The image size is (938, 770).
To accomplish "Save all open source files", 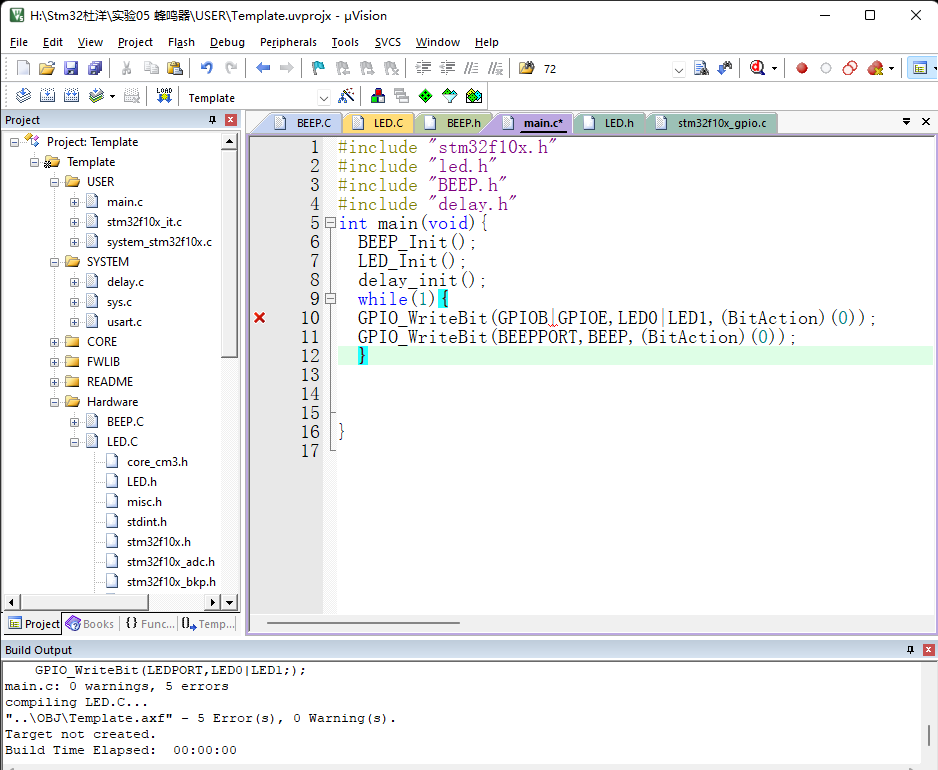I will [96, 67].
